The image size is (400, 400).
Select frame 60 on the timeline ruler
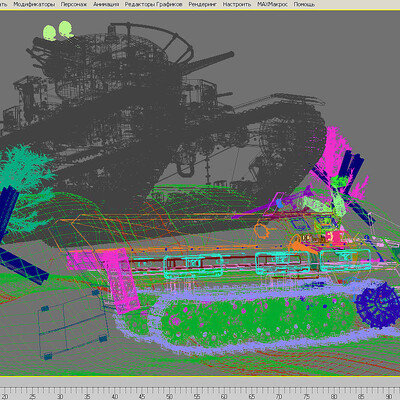click(224, 397)
